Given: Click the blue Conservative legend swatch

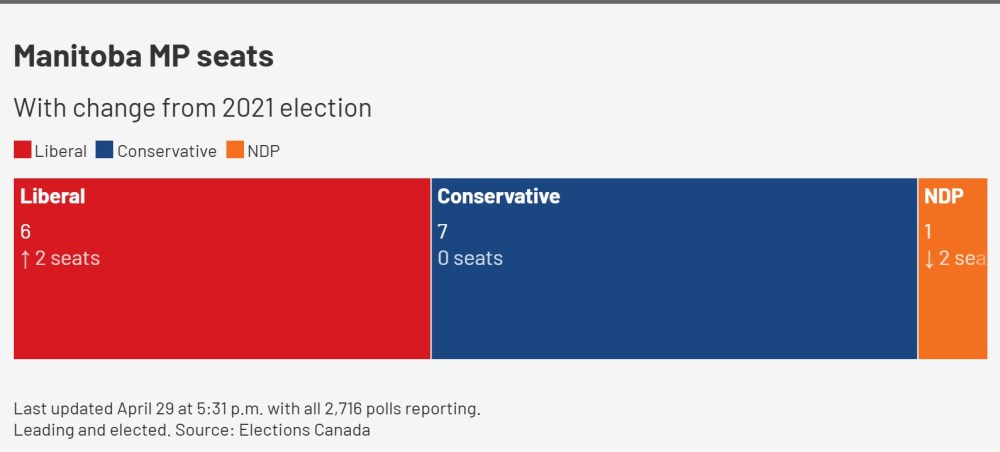Looking at the screenshot, I should tap(104, 151).
